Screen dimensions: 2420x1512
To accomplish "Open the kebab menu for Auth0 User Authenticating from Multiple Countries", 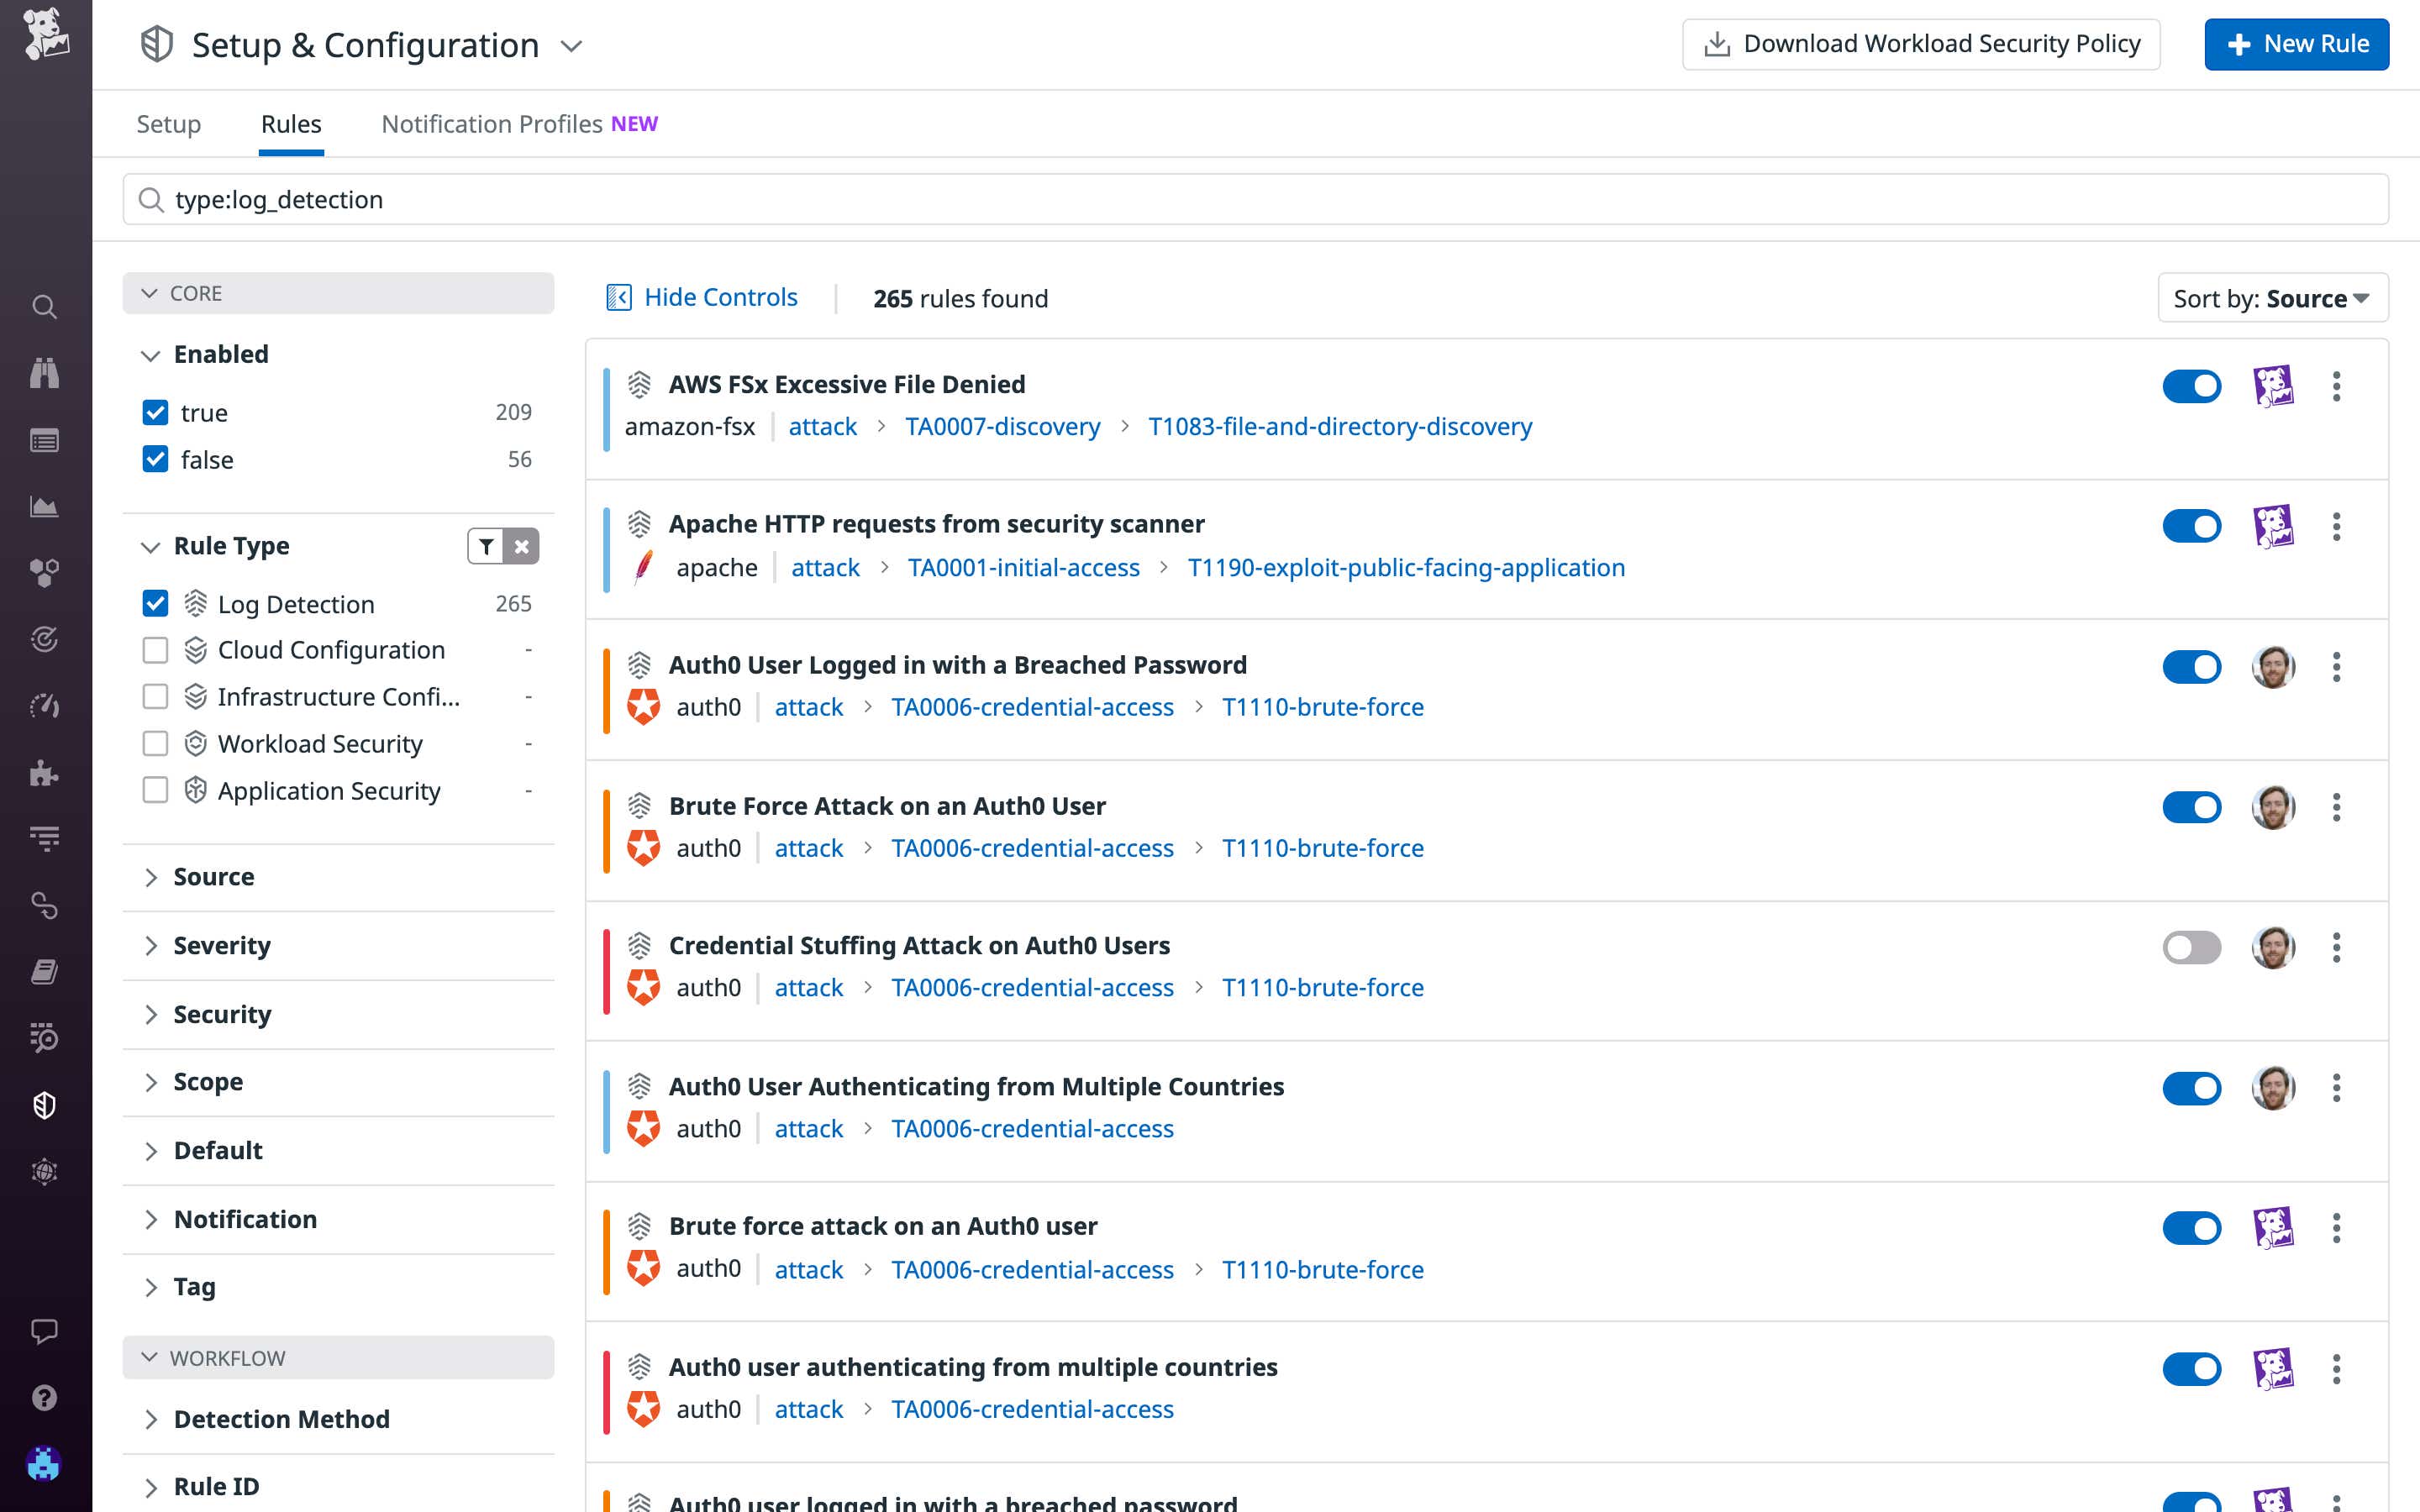I will point(2337,1088).
